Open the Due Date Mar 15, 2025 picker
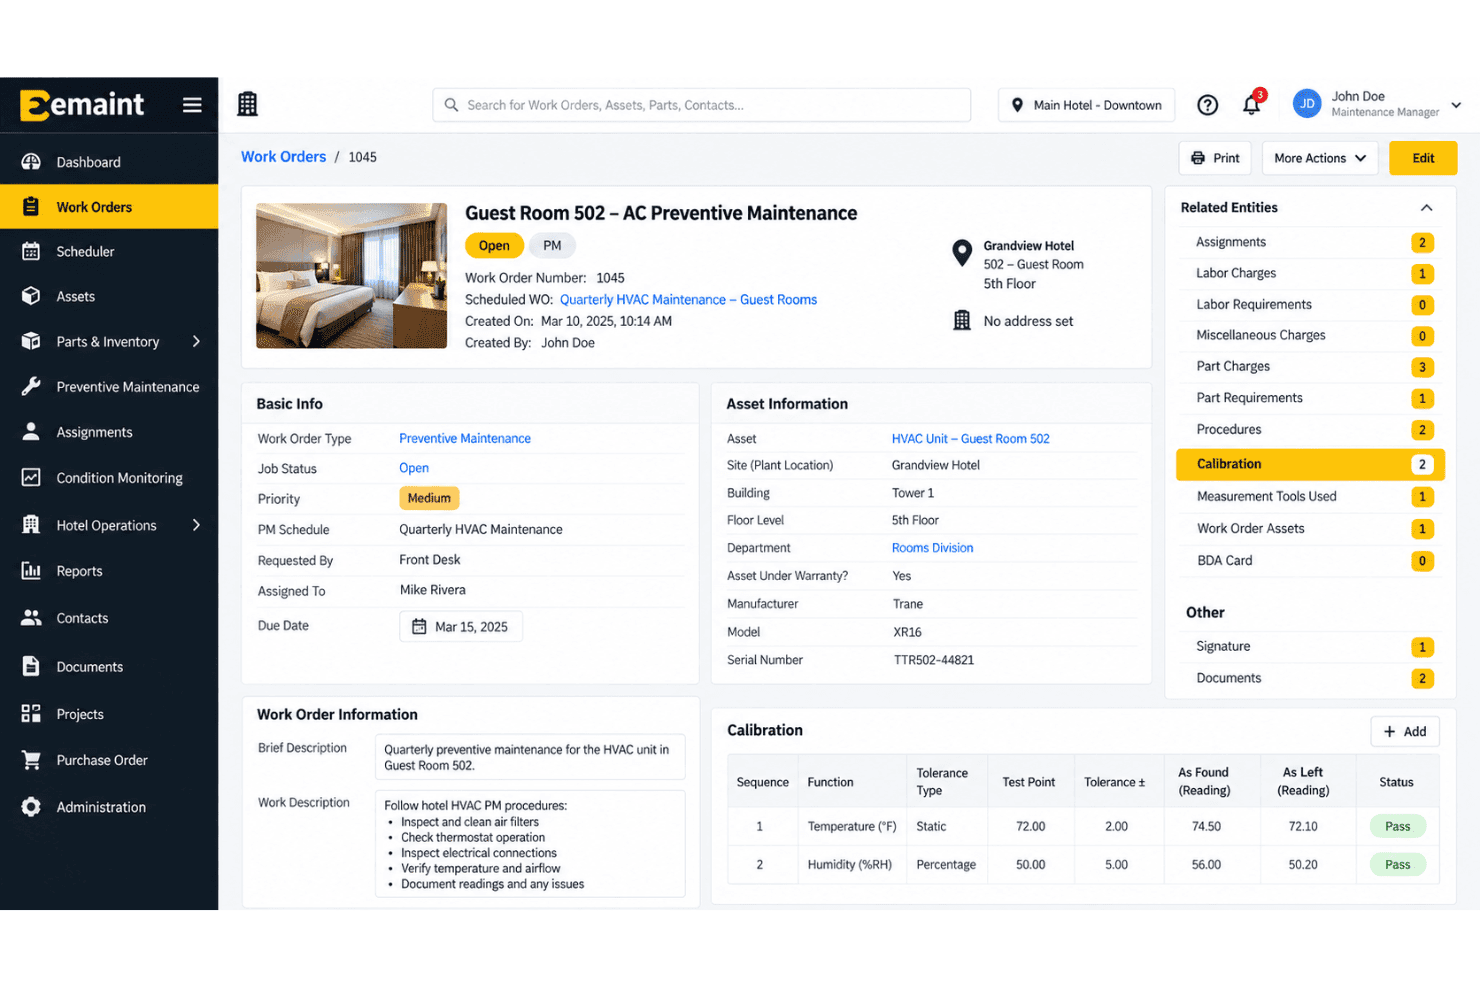The width and height of the screenshot is (1480, 987). click(x=461, y=627)
